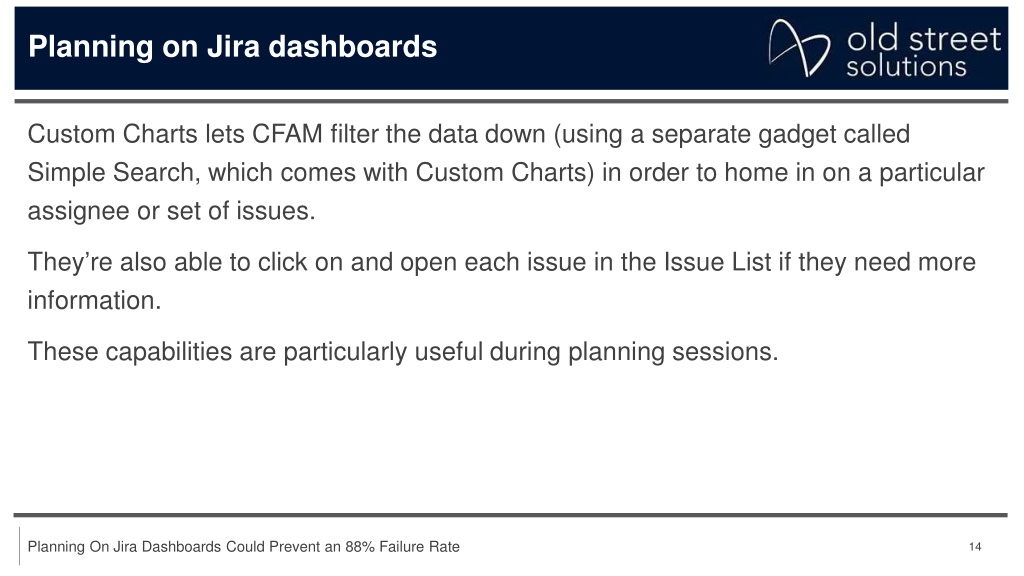Click the footer text about 88% Failure Rate
The image size is (1024, 576).
tap(244, 547)
